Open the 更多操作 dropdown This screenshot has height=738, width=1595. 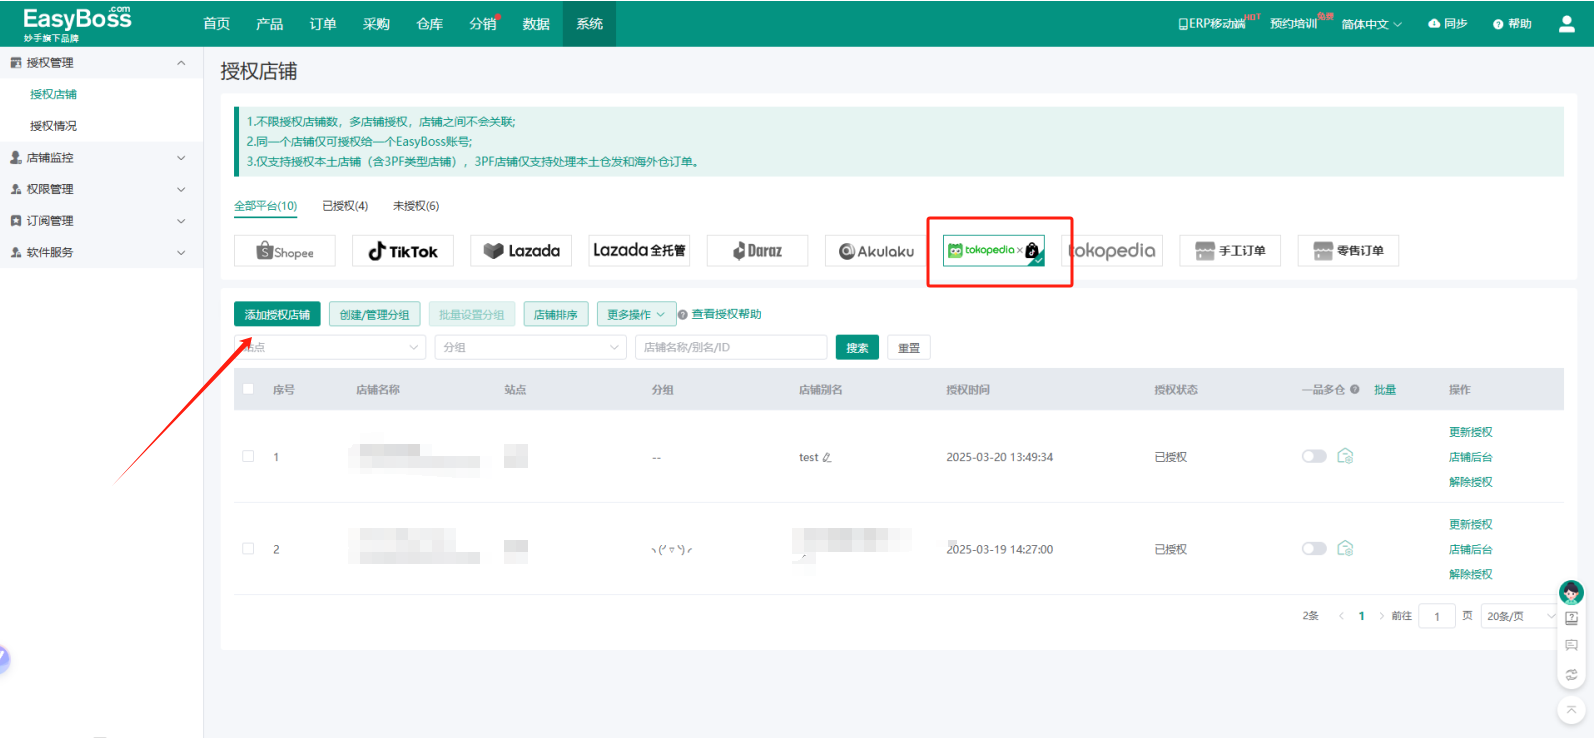coord(636,315)
